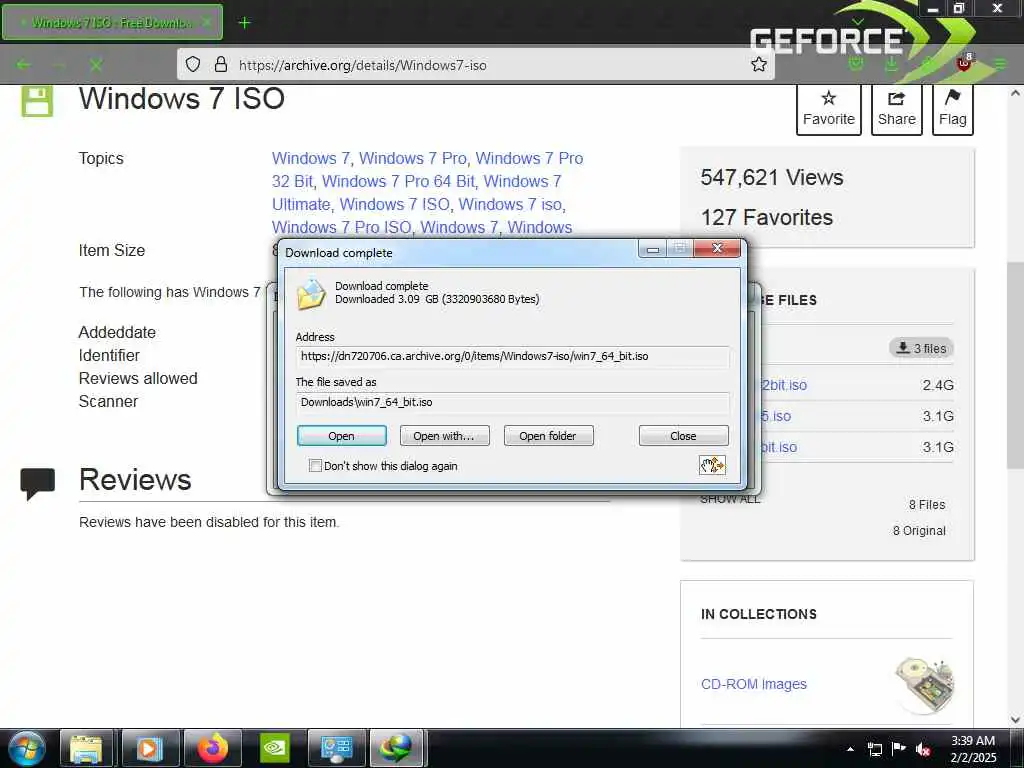This screenshot has width=1024, height=768.
Task: Click the 8 Original entry
Action: point(919,531)
